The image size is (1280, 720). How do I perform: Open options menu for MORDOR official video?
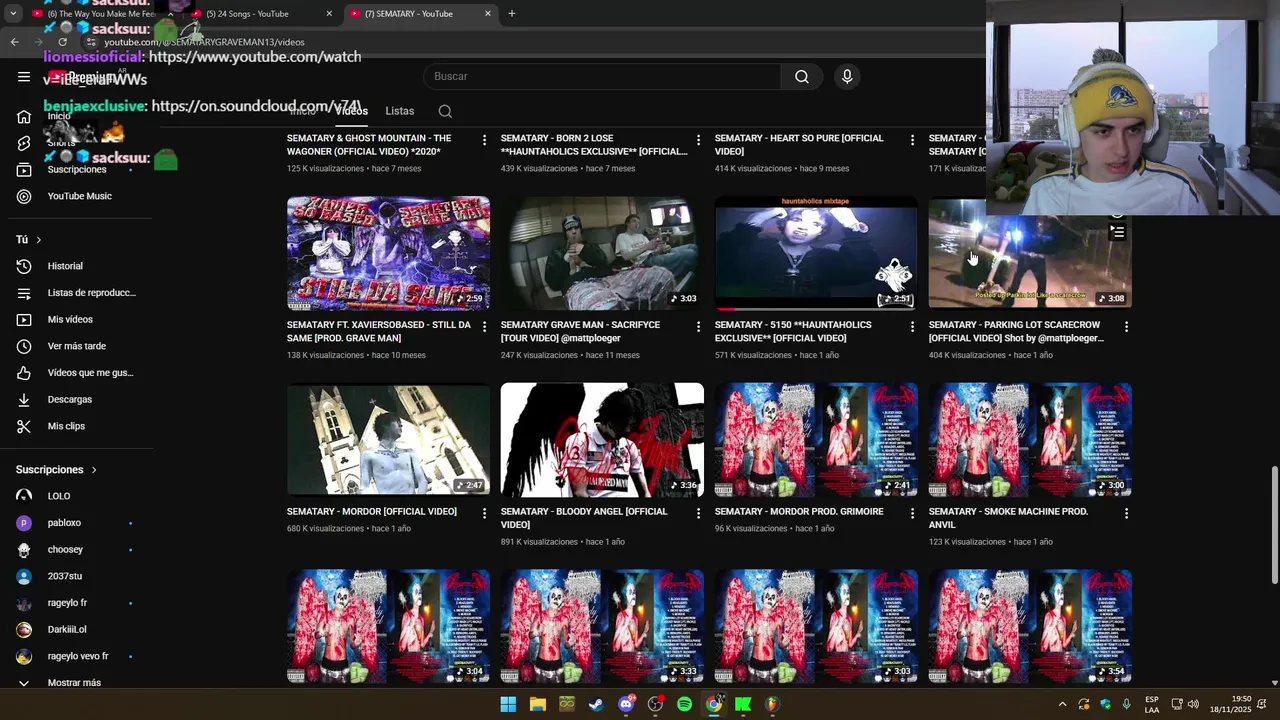pyautogui.click(x=485, y=513)
